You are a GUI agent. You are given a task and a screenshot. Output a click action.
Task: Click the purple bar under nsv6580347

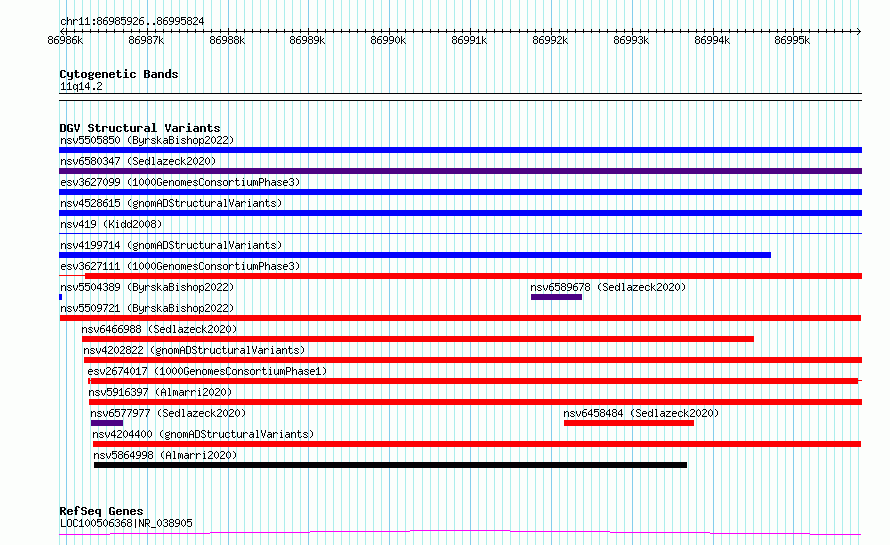click(460, 171)
